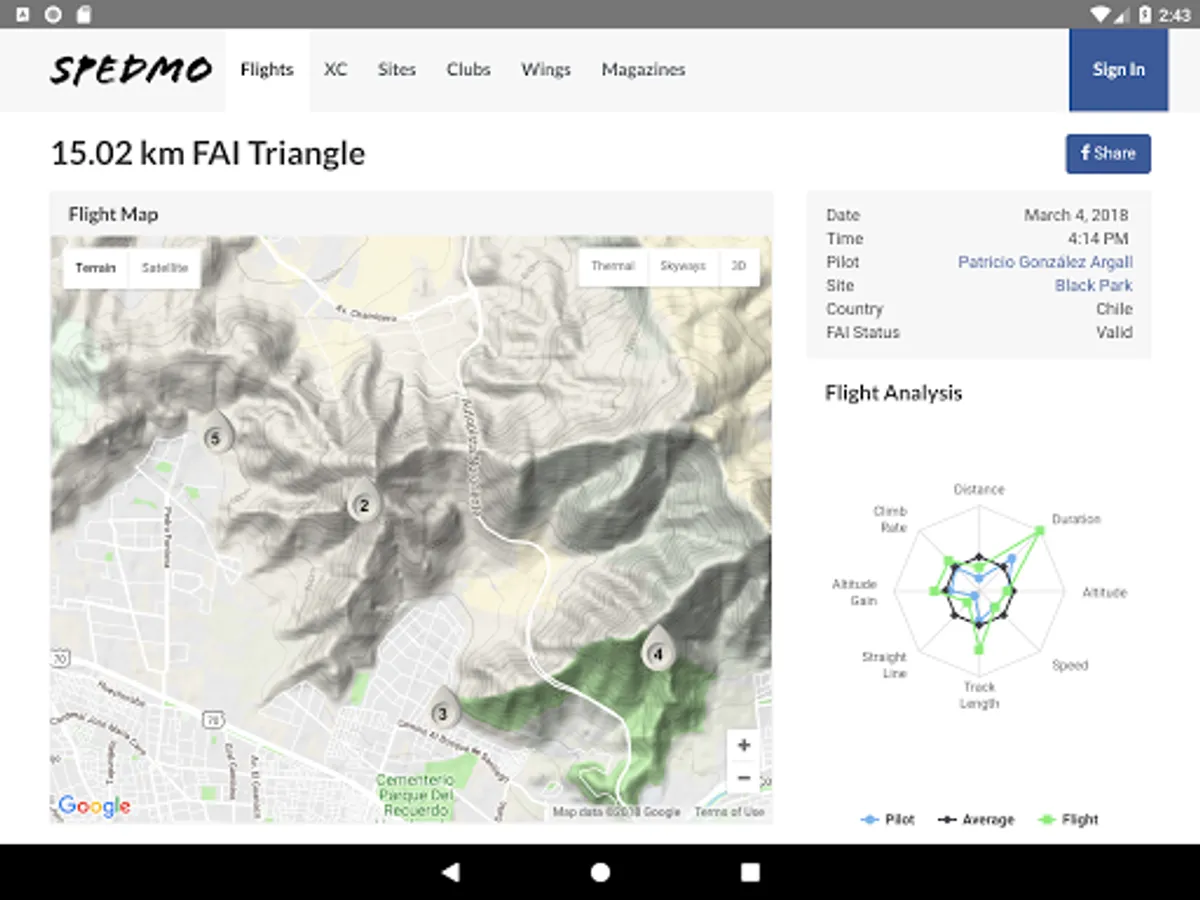1200x900 pixels.
Task: Click the 15.02 km FAI Triangle heading
Action: (208, 154)
